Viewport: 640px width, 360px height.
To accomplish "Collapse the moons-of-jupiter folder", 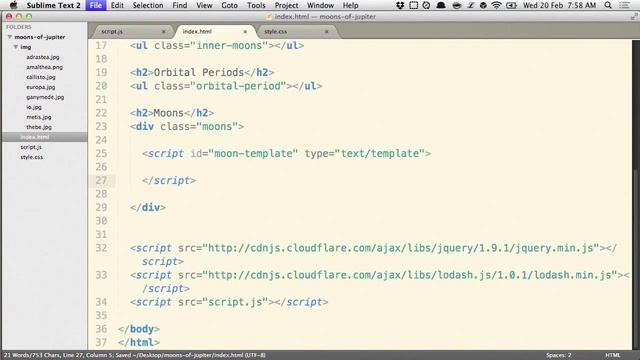I will click(9, 37).
